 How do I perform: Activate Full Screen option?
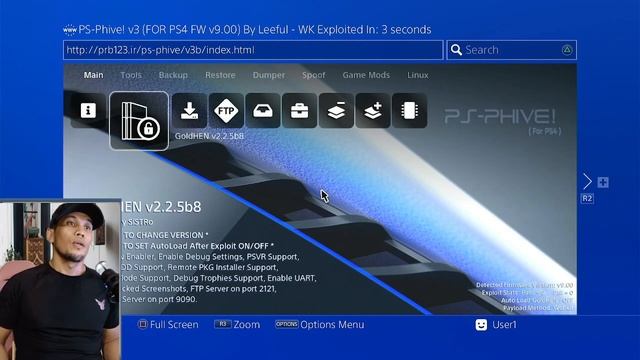coord(168,324)
